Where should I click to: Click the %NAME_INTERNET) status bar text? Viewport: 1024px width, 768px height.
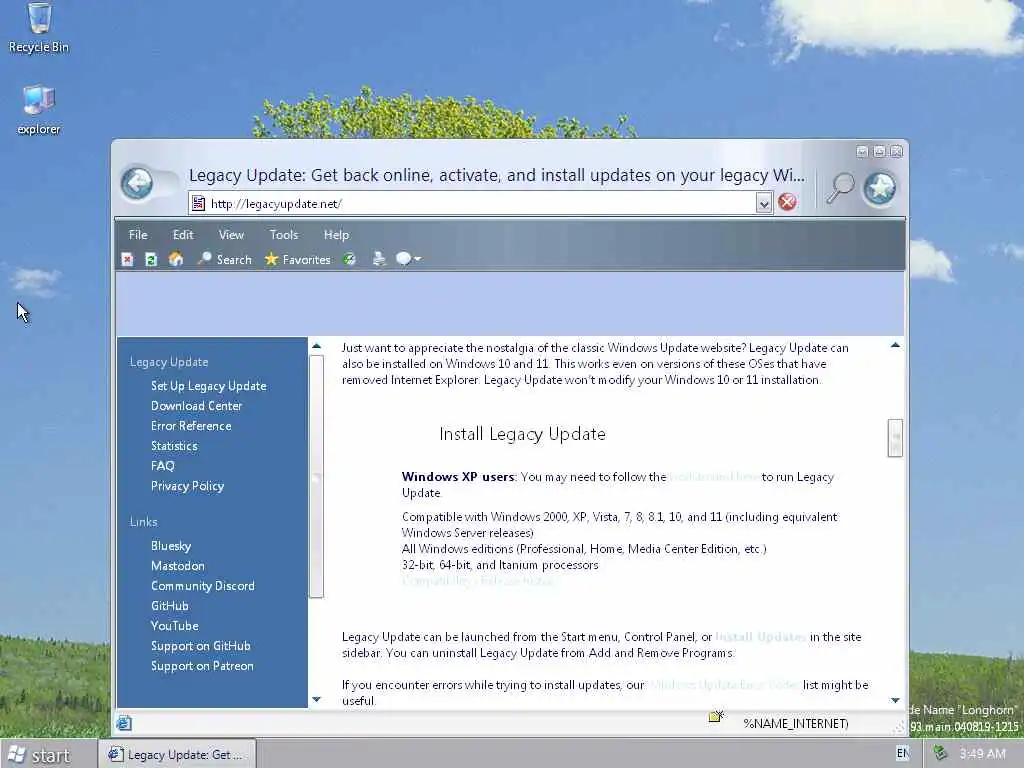[x=795, y=724]
